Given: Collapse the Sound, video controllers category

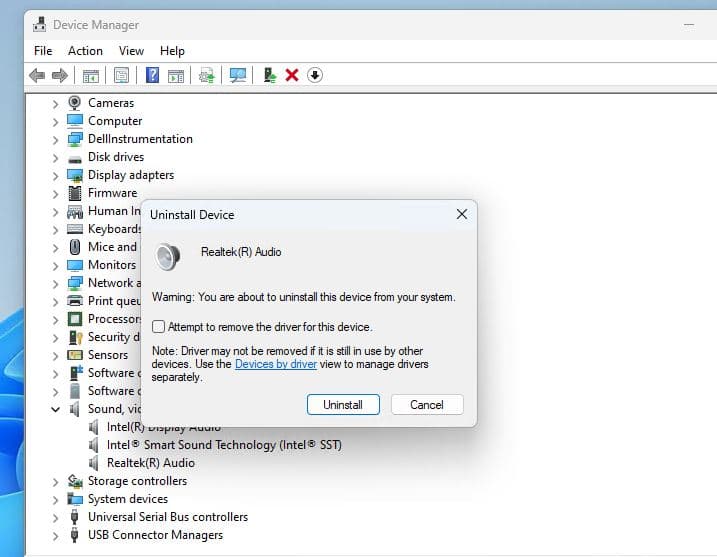Looking at the screenshot, I should pos(56,409).
